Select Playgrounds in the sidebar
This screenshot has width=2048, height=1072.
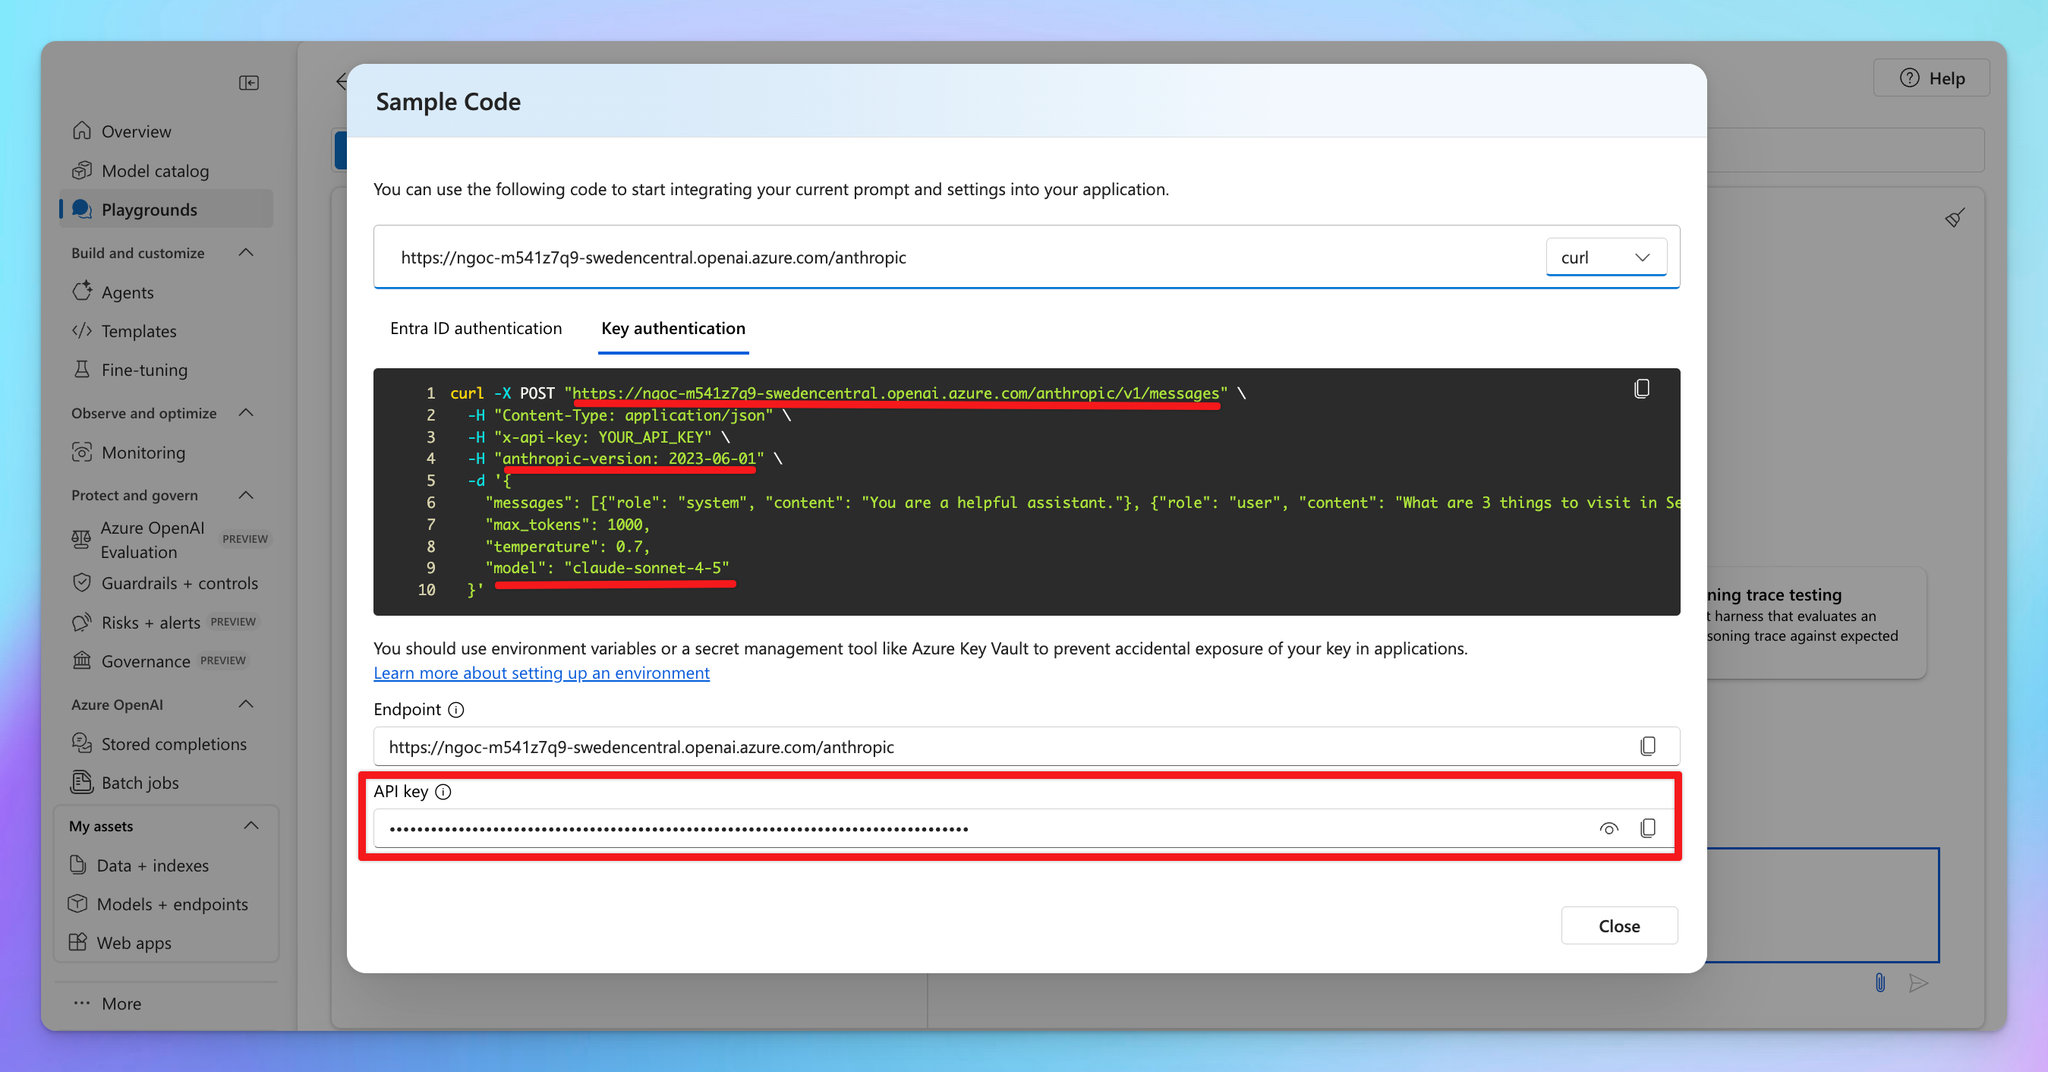coord(166,209)
